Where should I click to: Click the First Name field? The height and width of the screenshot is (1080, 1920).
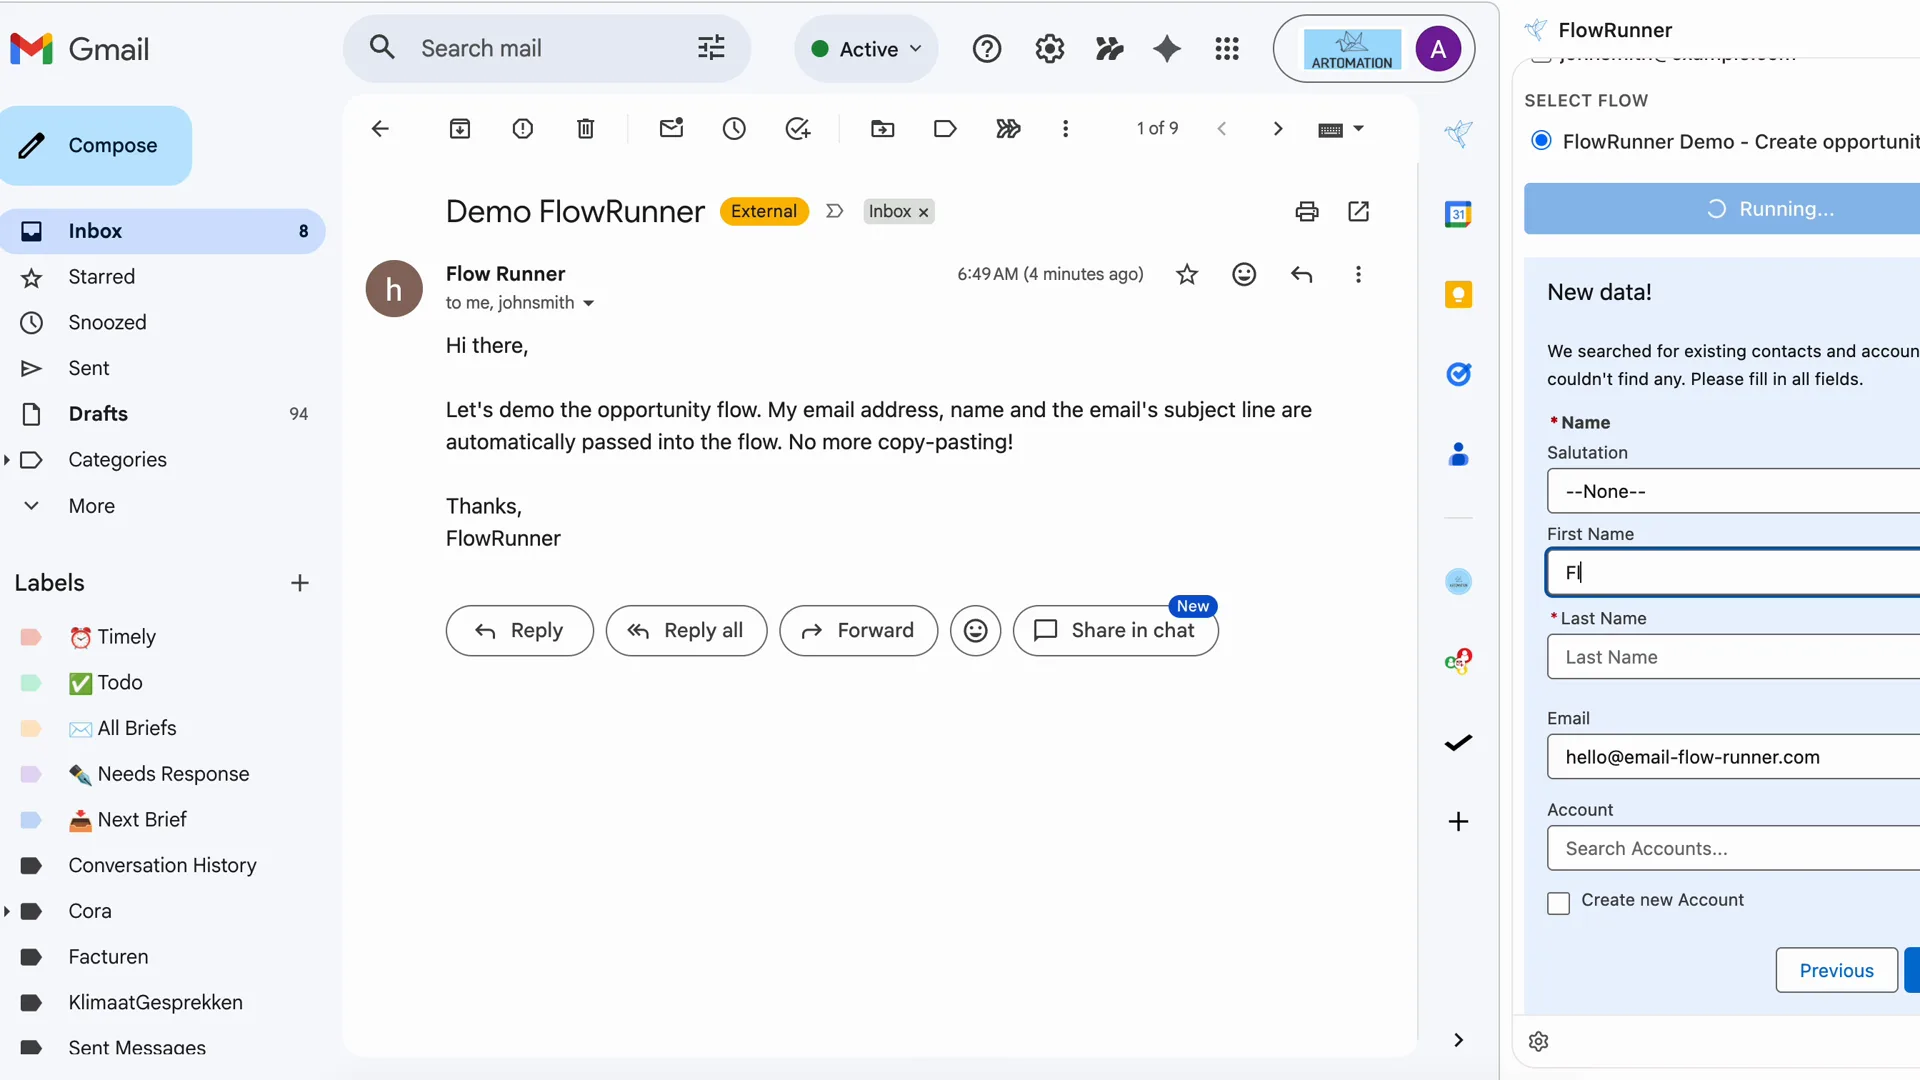(1733, 572)
